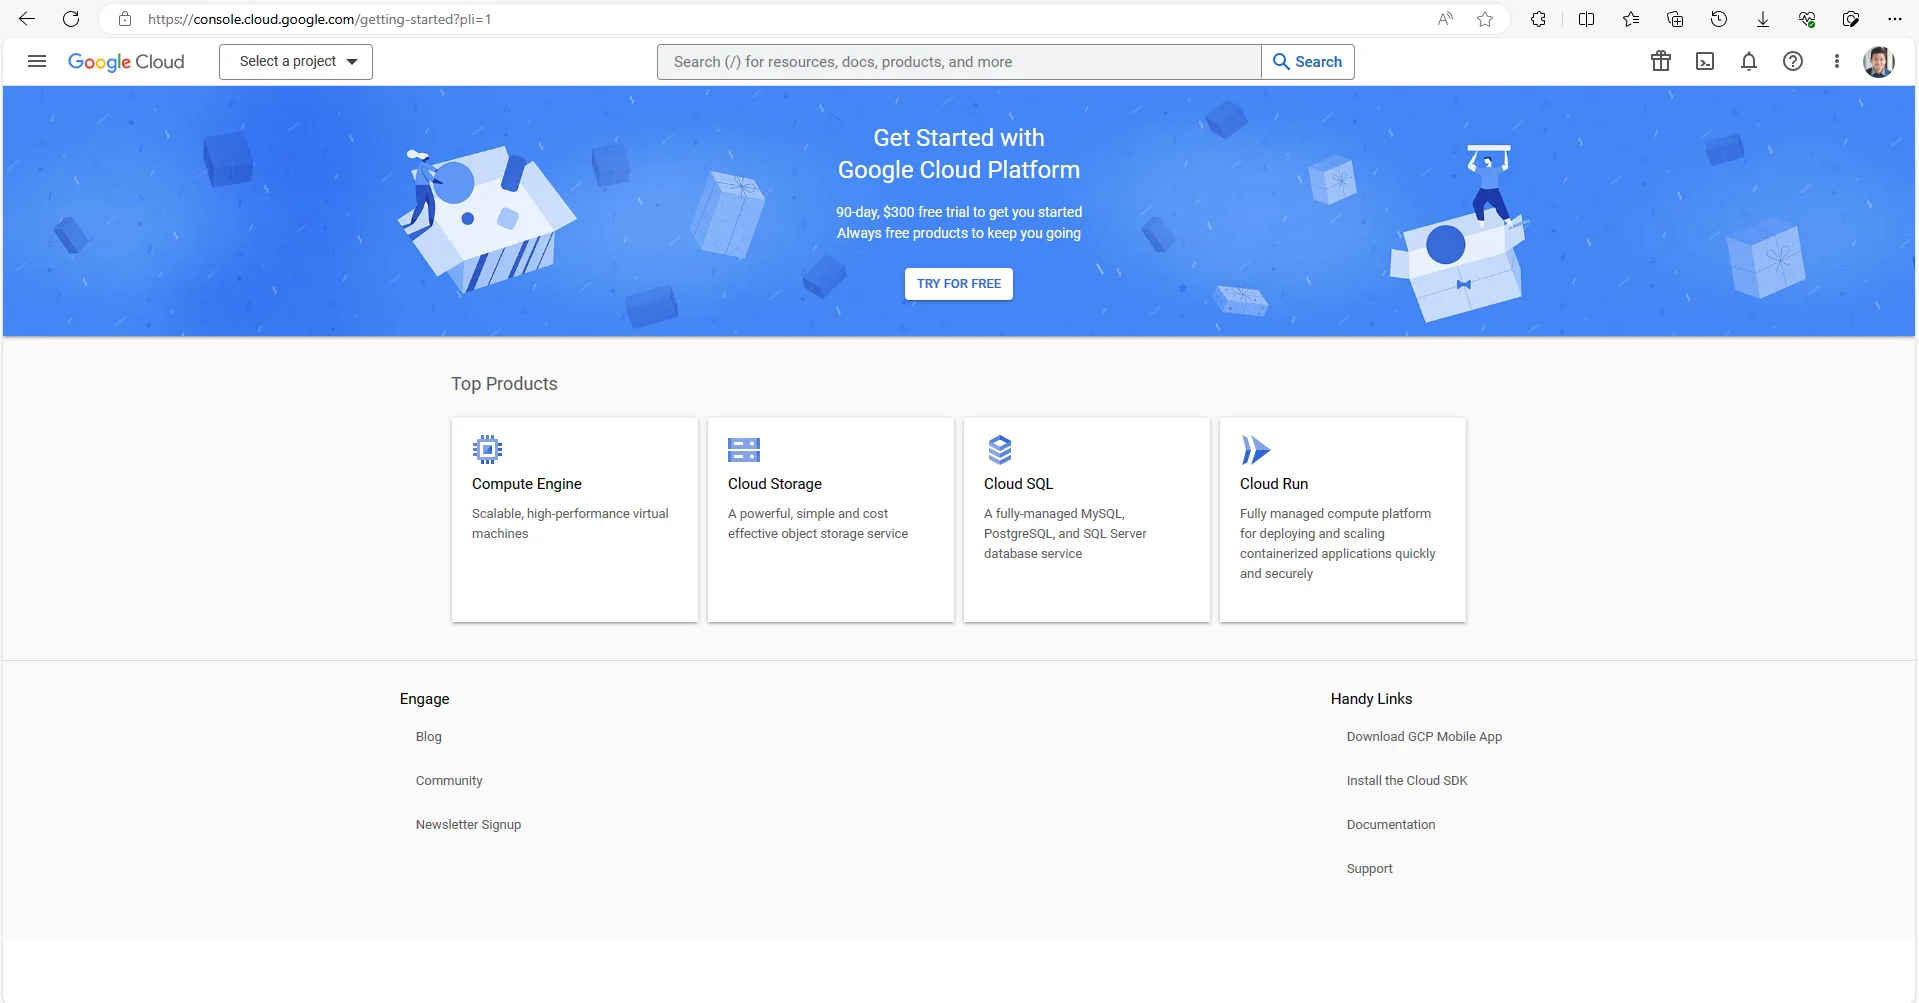Open the three-dot settings menu

point(1837,61)
